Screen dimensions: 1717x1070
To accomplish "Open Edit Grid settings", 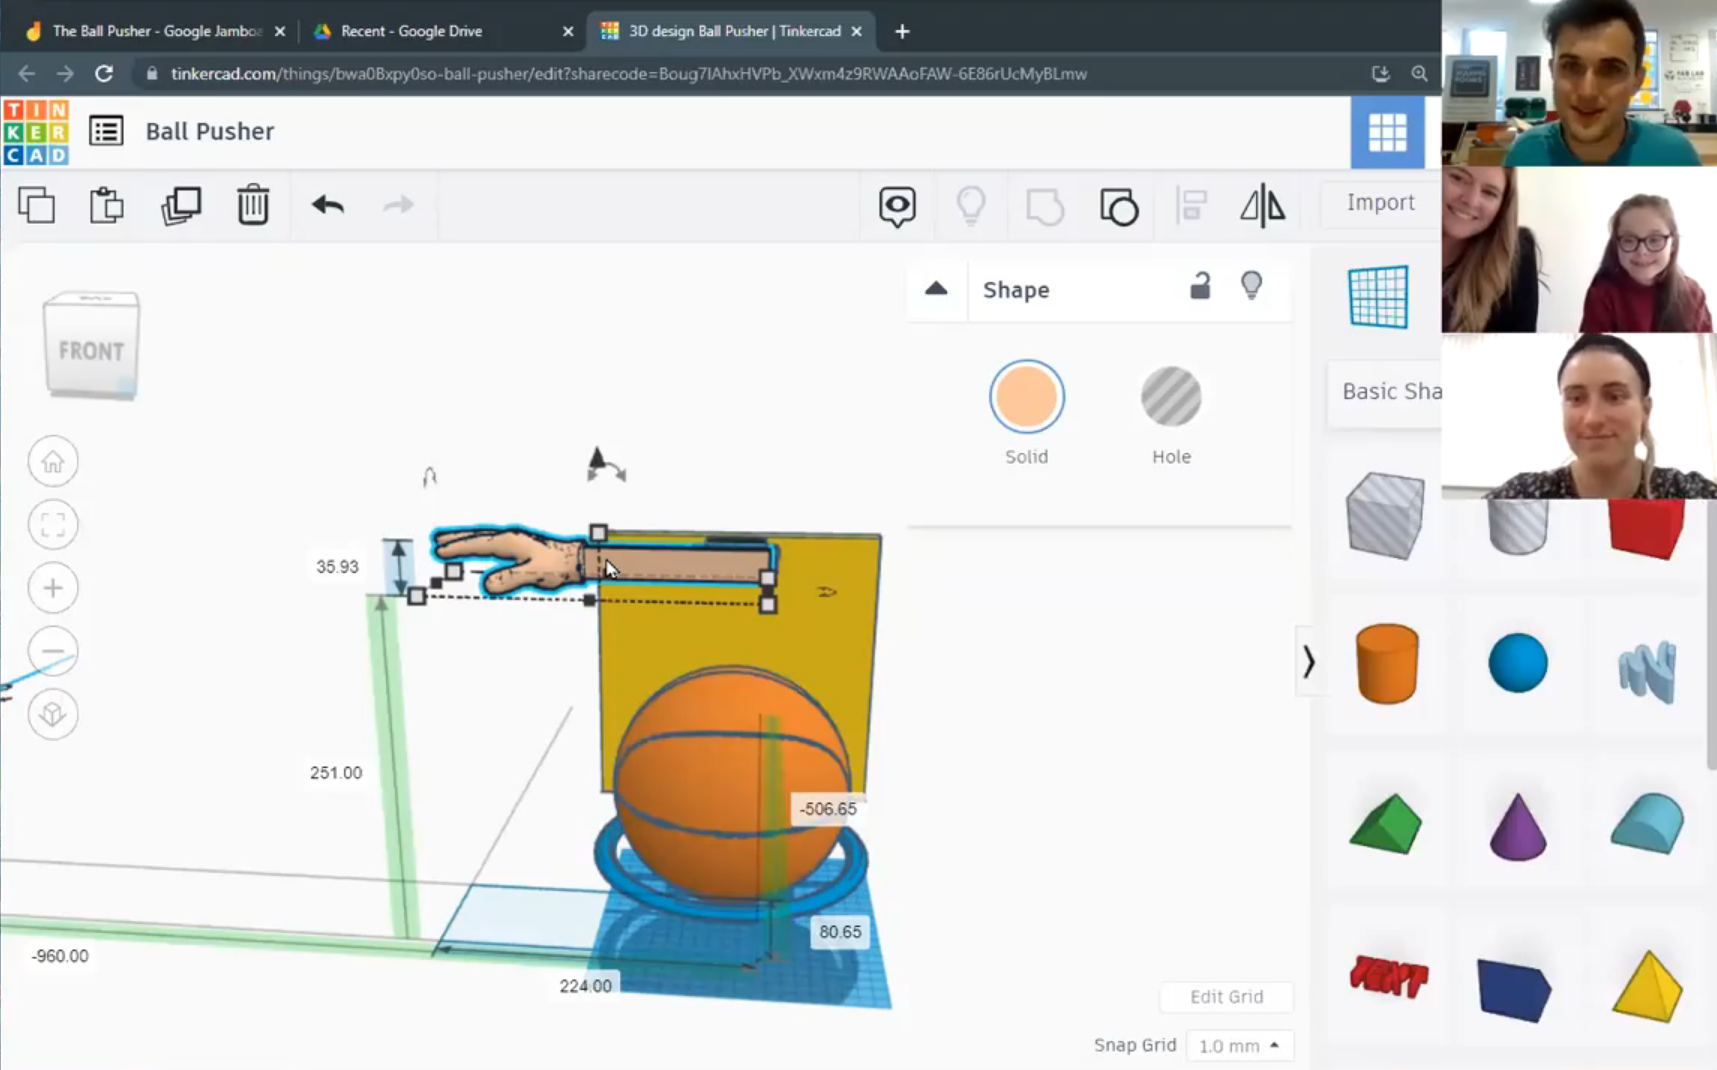I will click(x=1226, y=996).
